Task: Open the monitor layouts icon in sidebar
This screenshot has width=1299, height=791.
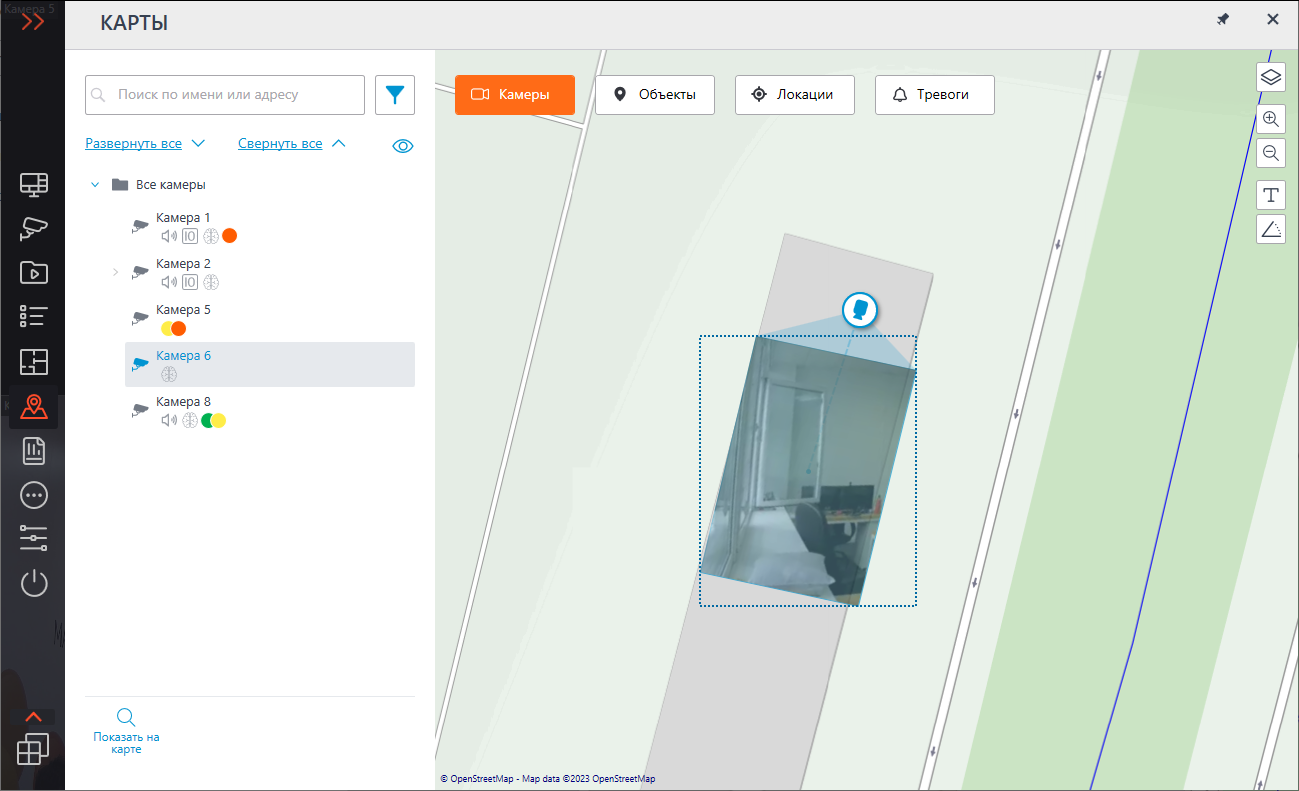Action: 34,184
